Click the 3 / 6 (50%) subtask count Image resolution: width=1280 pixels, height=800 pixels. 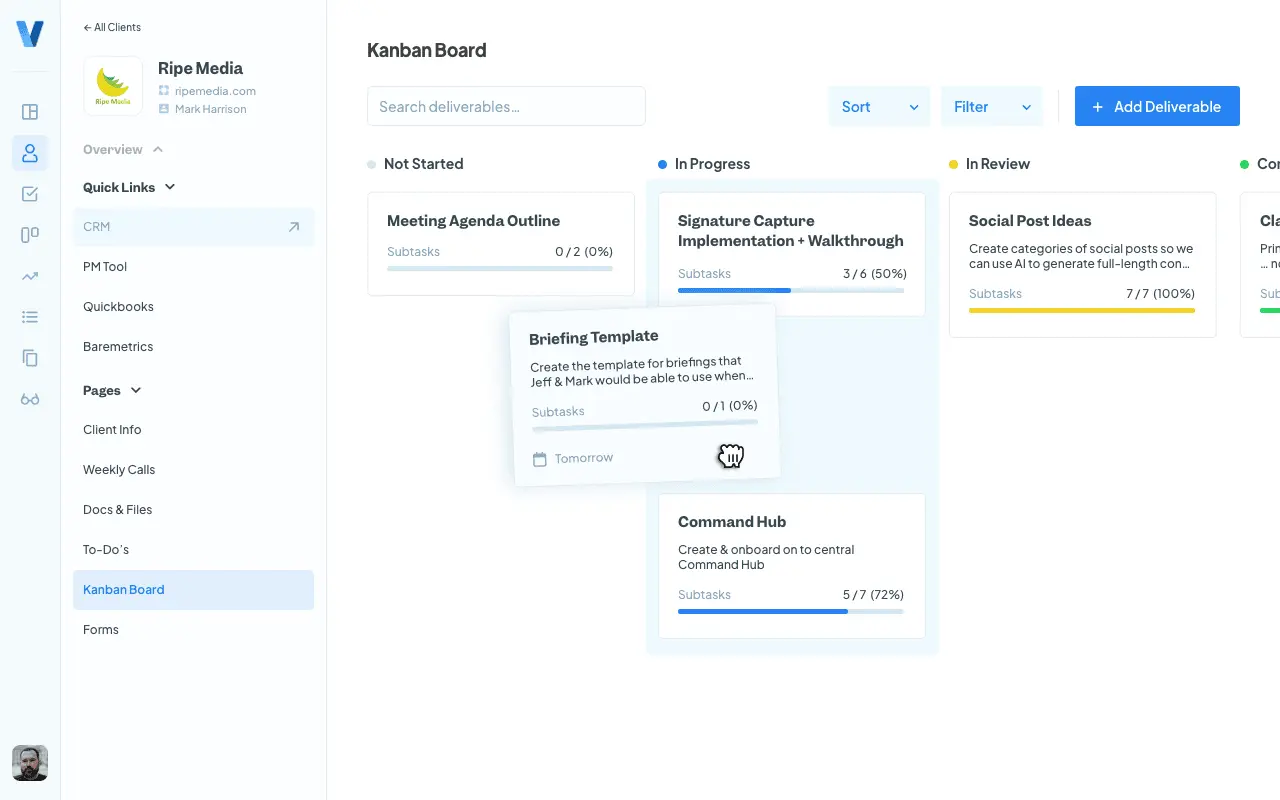874,274
